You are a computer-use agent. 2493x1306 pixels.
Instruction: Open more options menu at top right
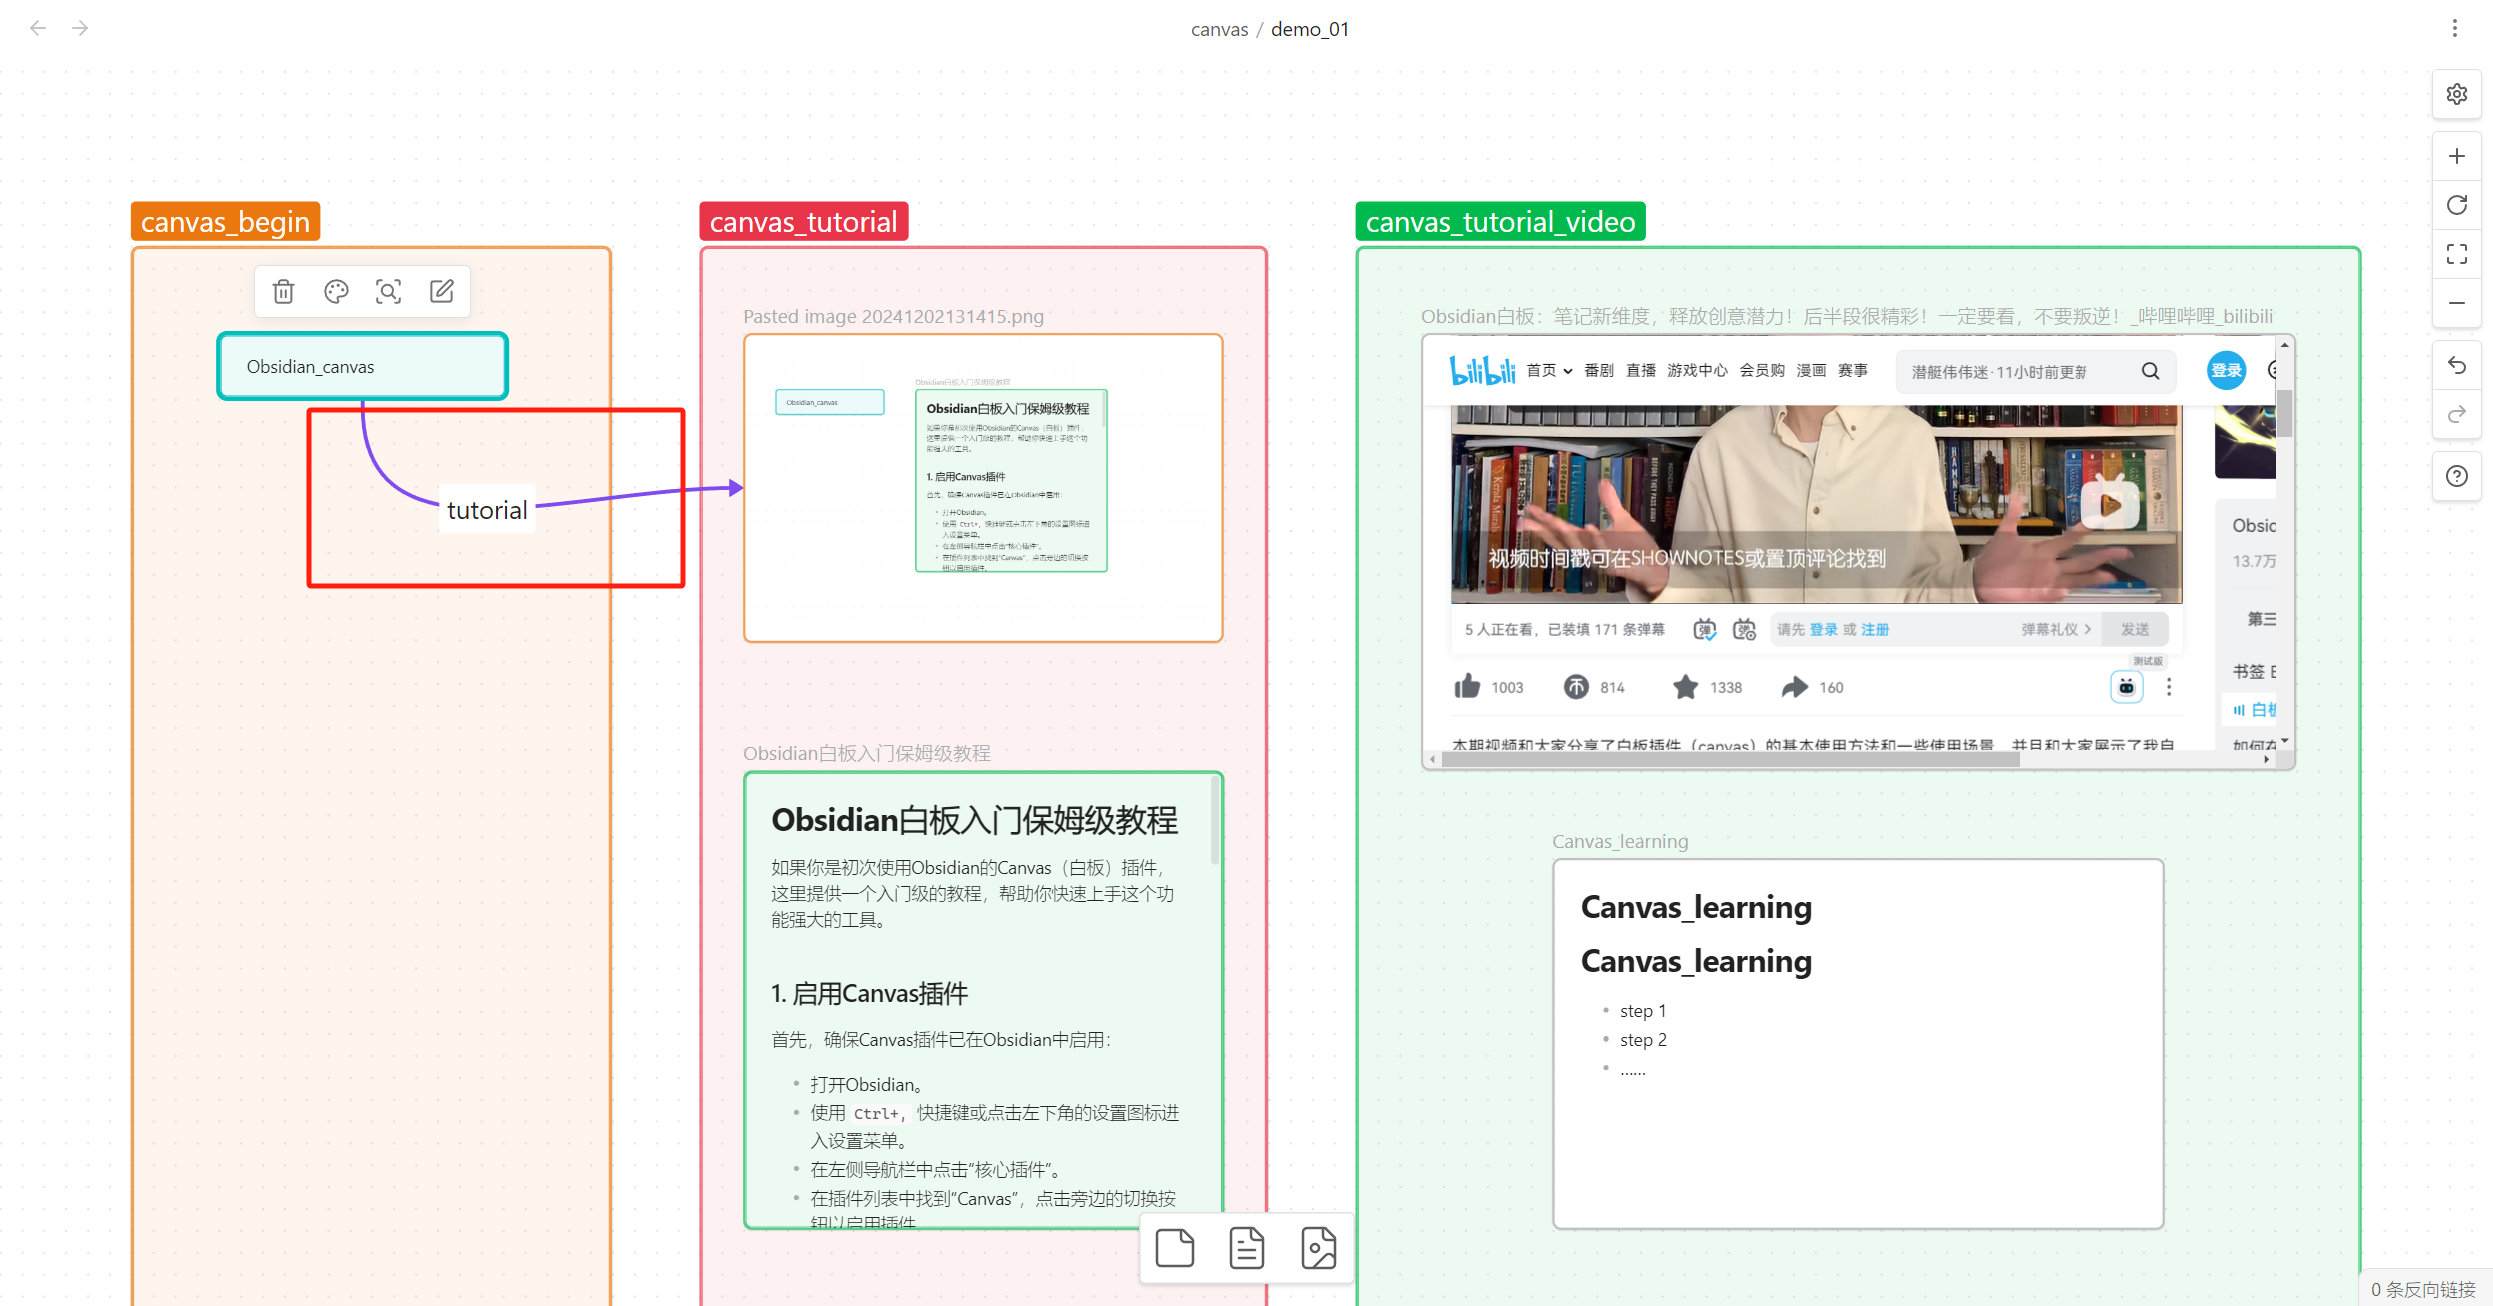(2454, 28)
